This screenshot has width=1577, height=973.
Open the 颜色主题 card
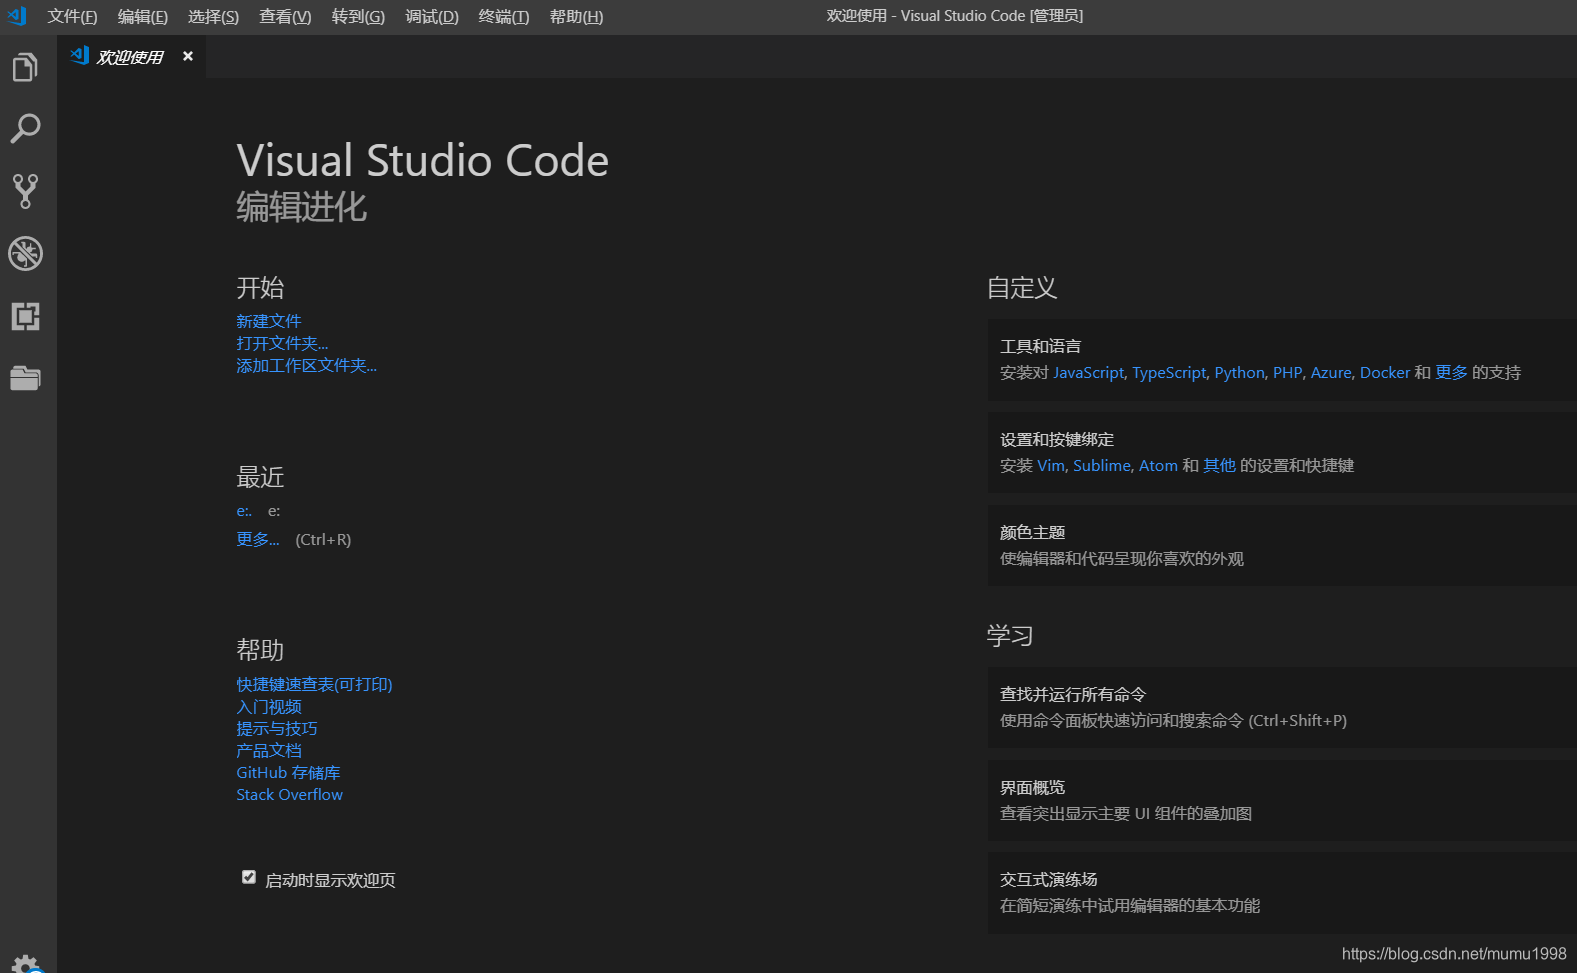pyautogui.click(x=1282, y=546)
